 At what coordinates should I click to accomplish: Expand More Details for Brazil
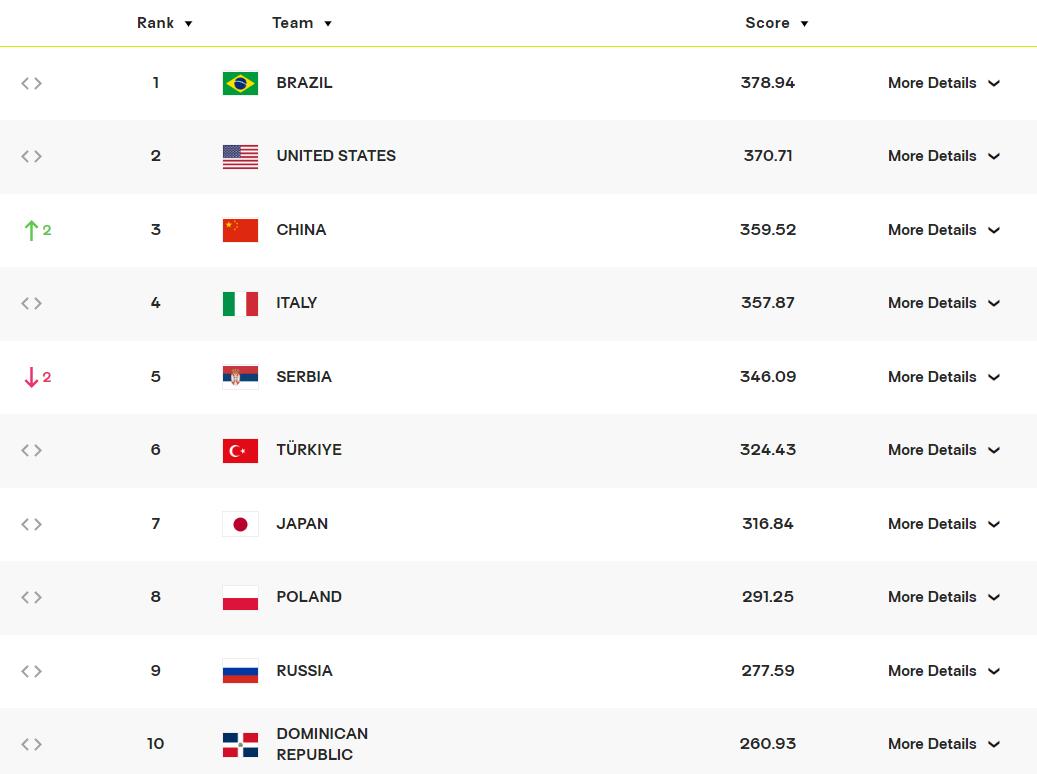point(943,83)
